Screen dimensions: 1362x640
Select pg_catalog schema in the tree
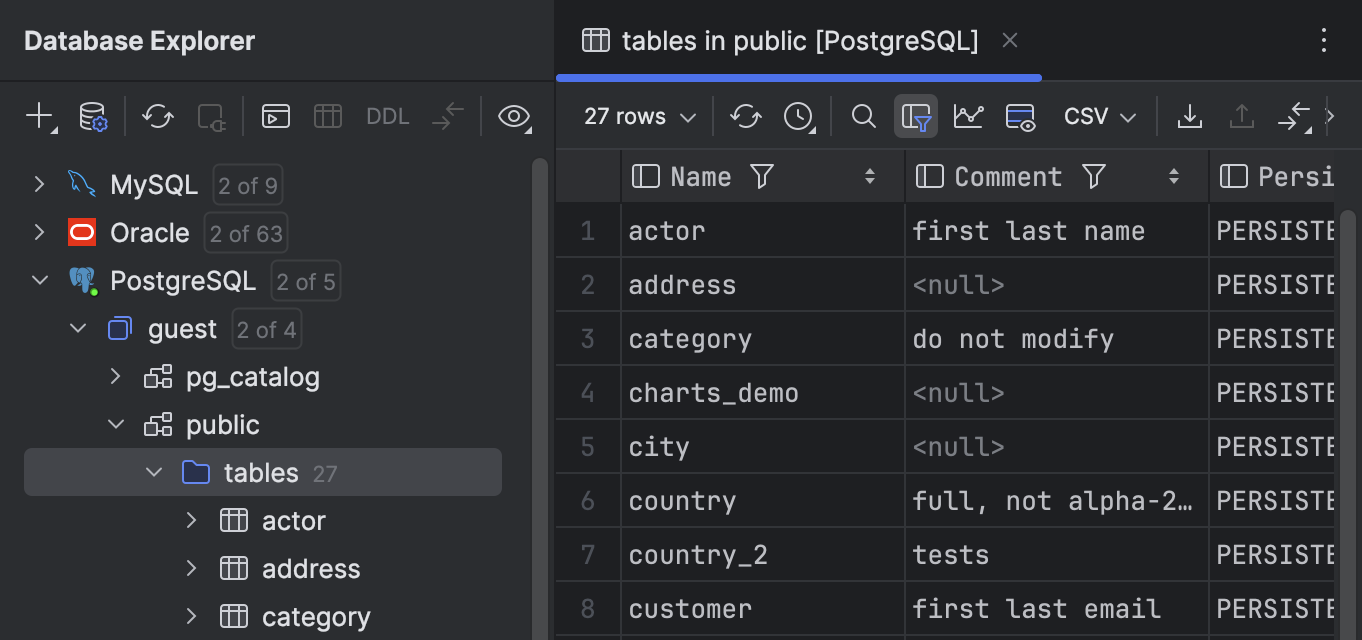253,377
